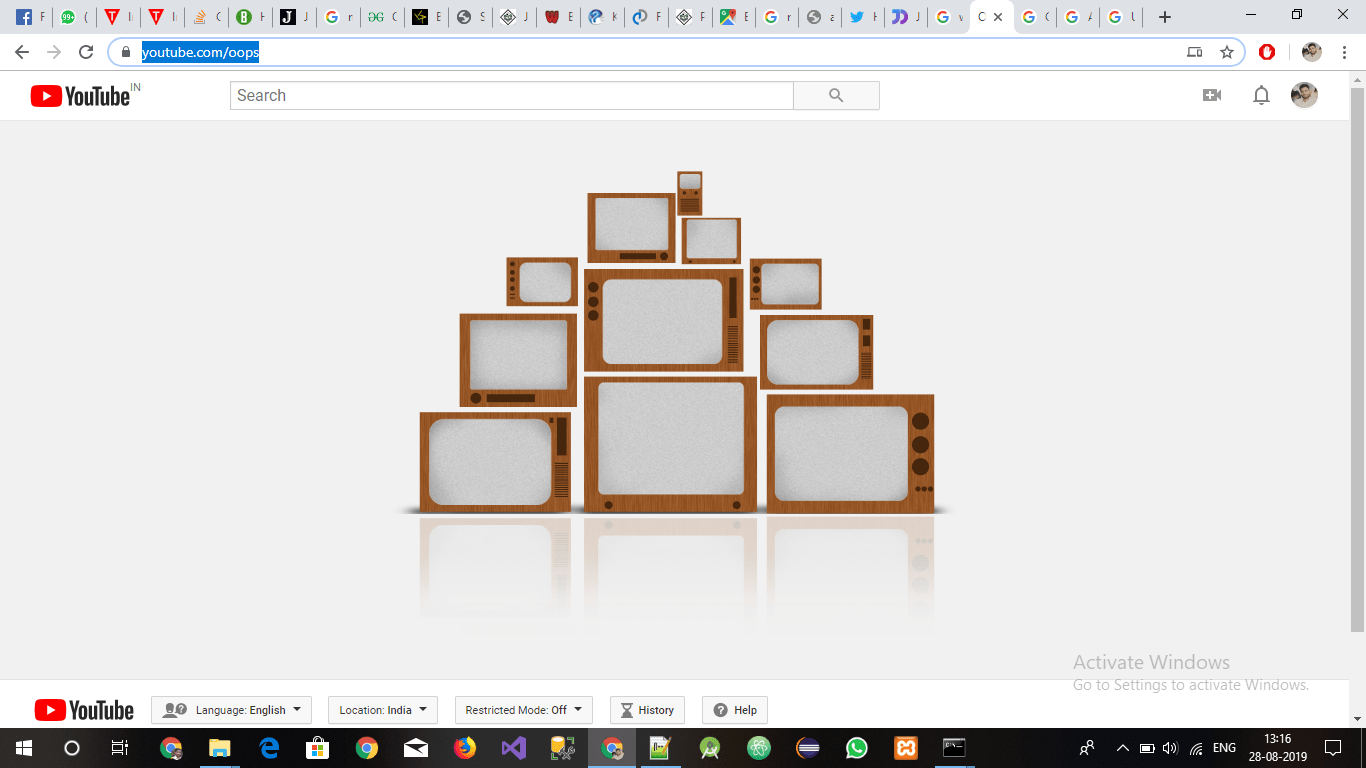Open Android Studio from the taskbar

coord(710,748)
